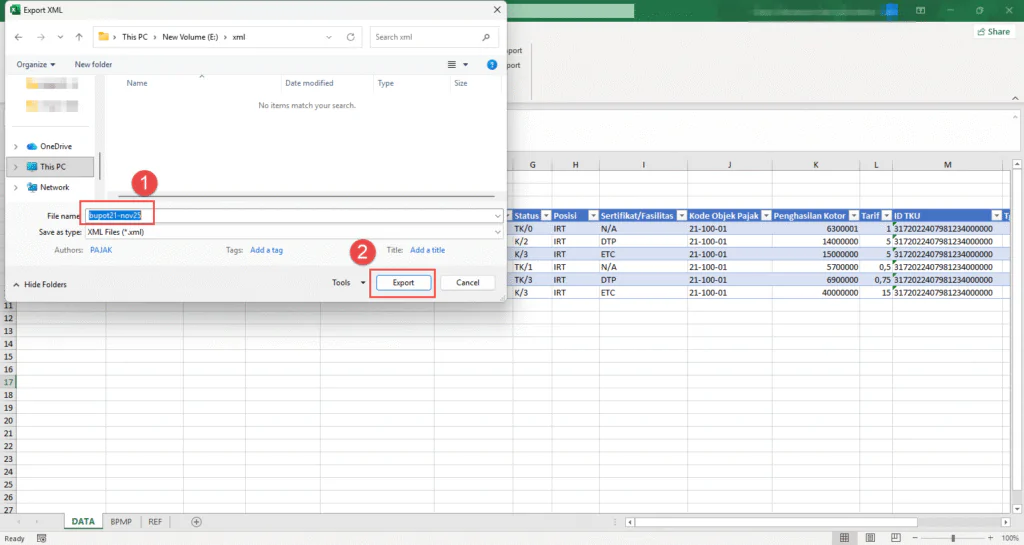Go forward in the Export XML dialog
Screen dimensions: 1024x545
point(40,37)
